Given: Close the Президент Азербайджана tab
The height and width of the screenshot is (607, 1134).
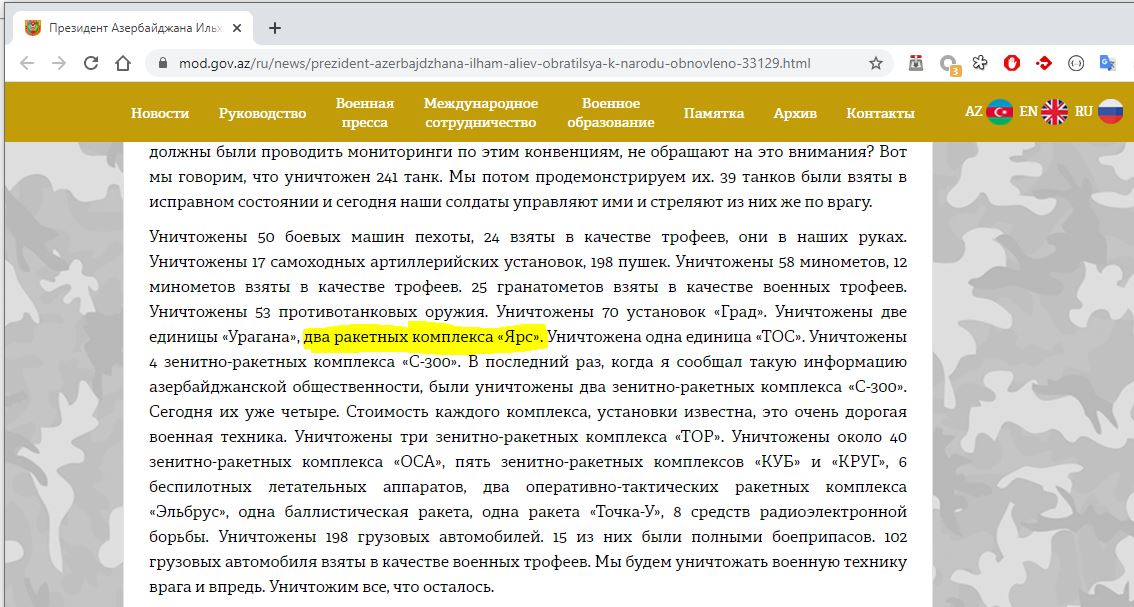Looking at the screenshot, I should [238, 28].
